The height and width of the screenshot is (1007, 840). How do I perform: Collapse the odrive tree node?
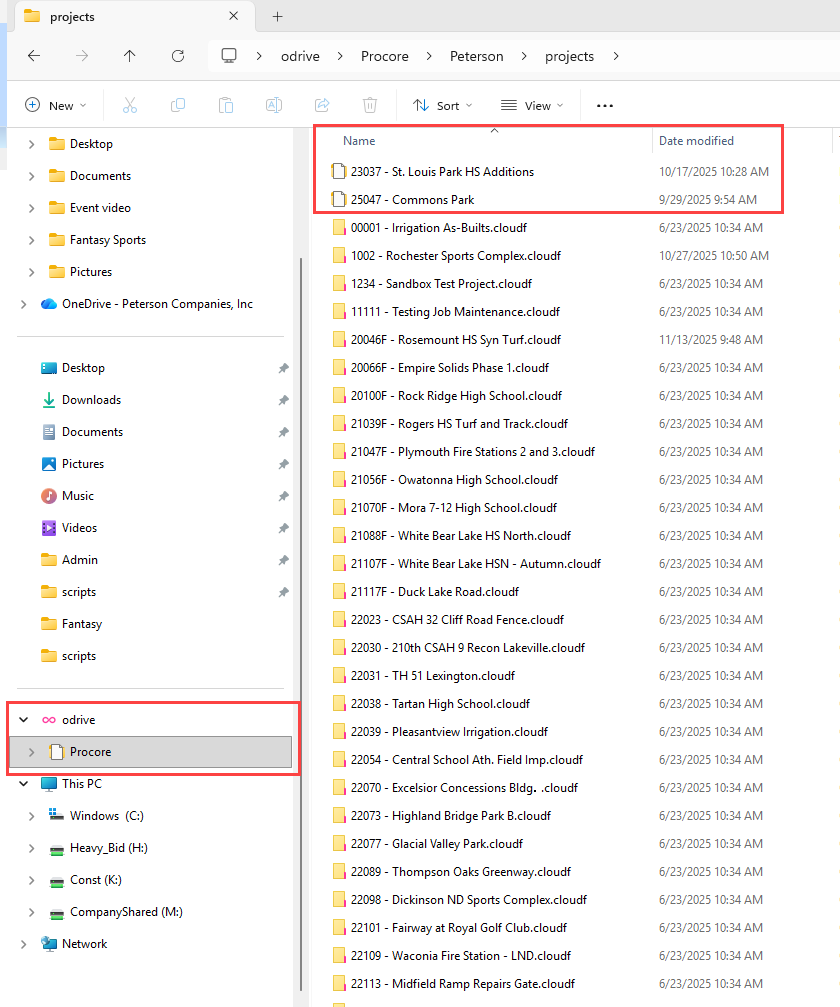coord(23,720)
